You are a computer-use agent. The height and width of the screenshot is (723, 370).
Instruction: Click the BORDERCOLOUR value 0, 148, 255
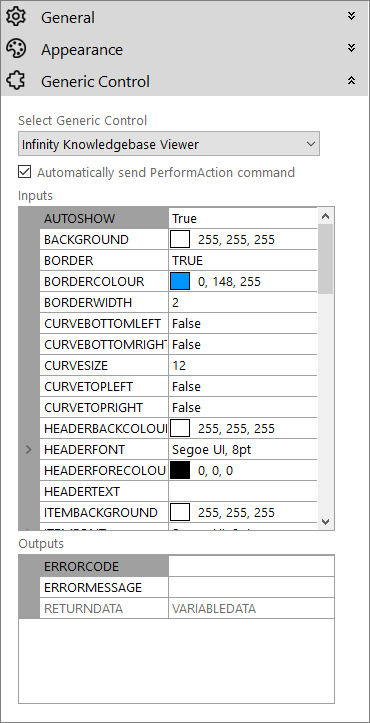(x=229, y=282)
